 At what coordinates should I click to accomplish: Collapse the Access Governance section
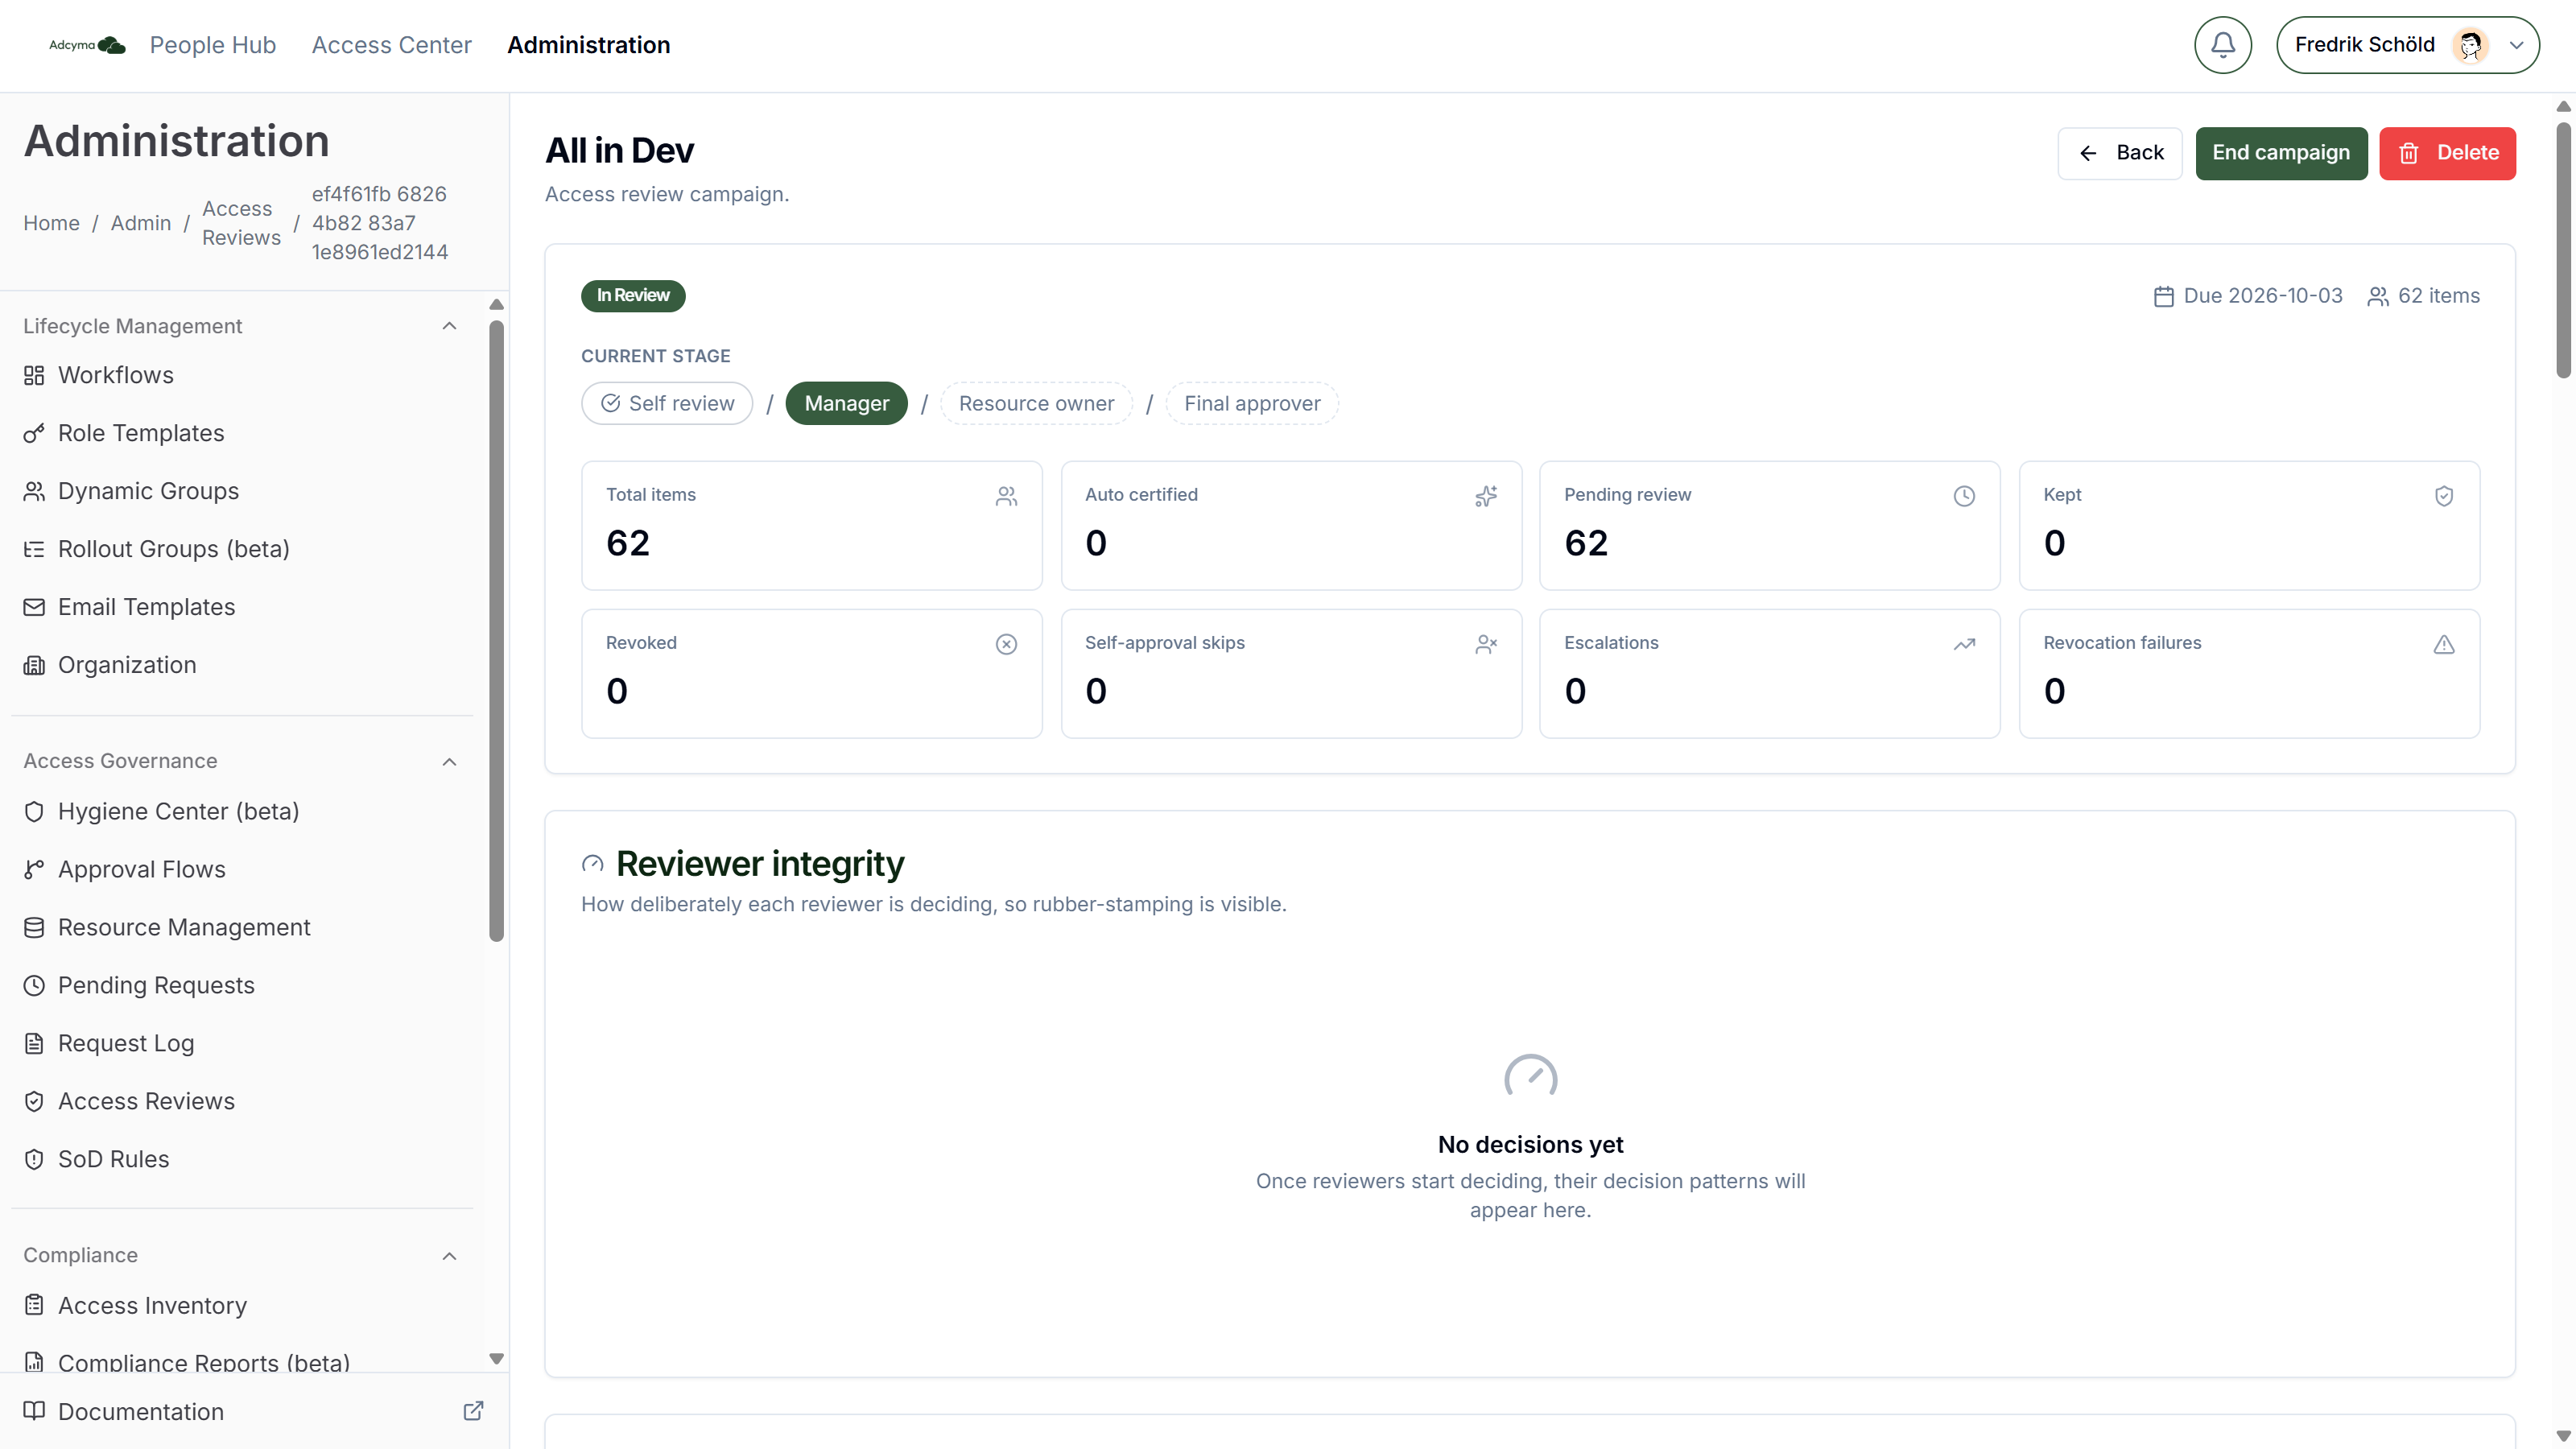(449, 762)
